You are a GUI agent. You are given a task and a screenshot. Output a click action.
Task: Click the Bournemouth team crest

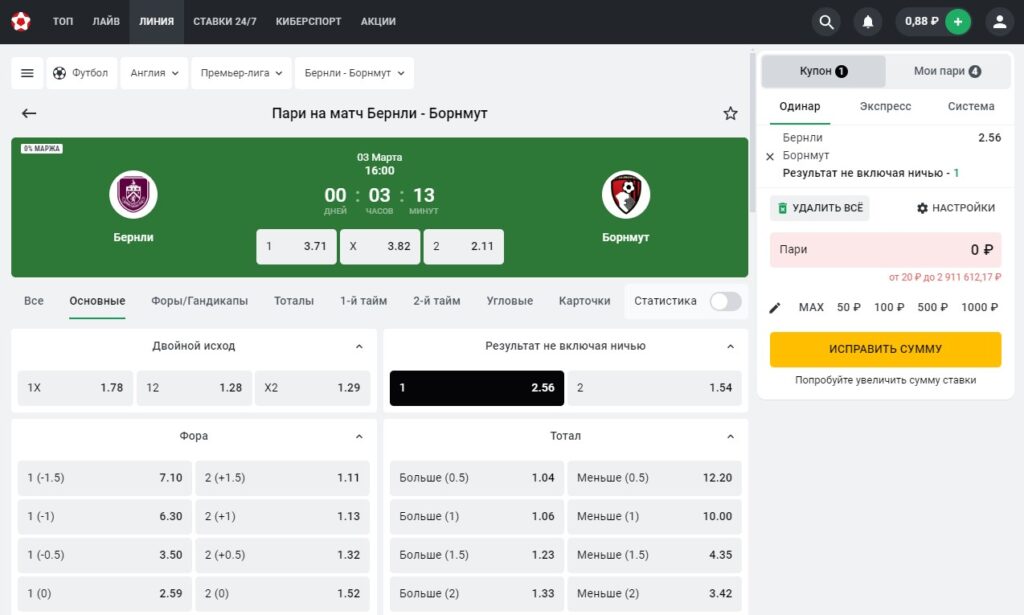pos(626,195)
